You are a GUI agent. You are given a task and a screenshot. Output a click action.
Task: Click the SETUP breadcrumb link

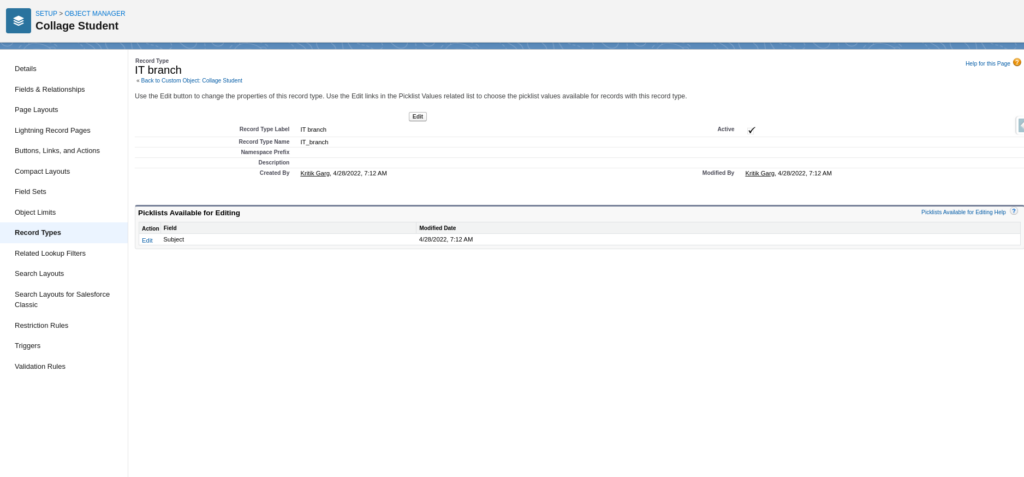click(x=46, y=13)
